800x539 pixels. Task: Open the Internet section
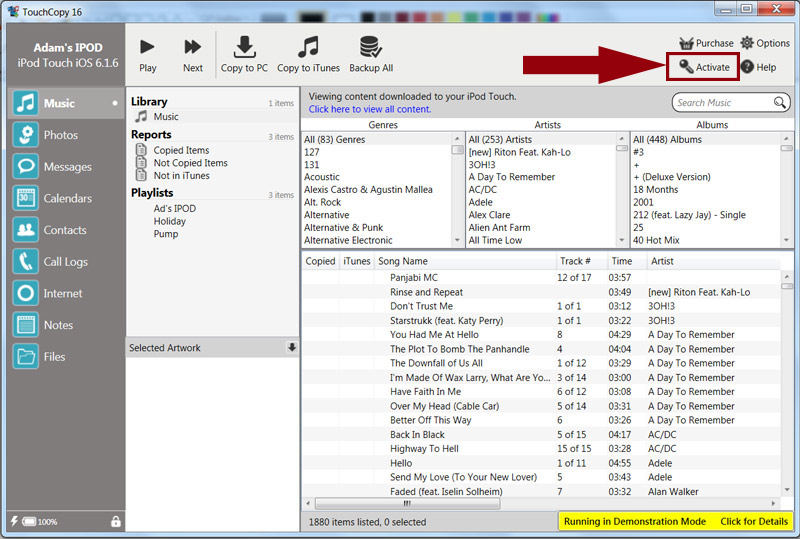click(x=66, y=293)
